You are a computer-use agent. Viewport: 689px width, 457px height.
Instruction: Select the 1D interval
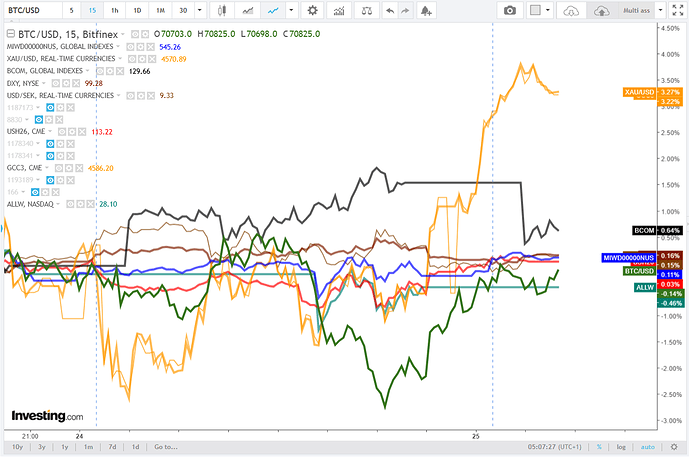pyautogui.click(x=137, y=10)
